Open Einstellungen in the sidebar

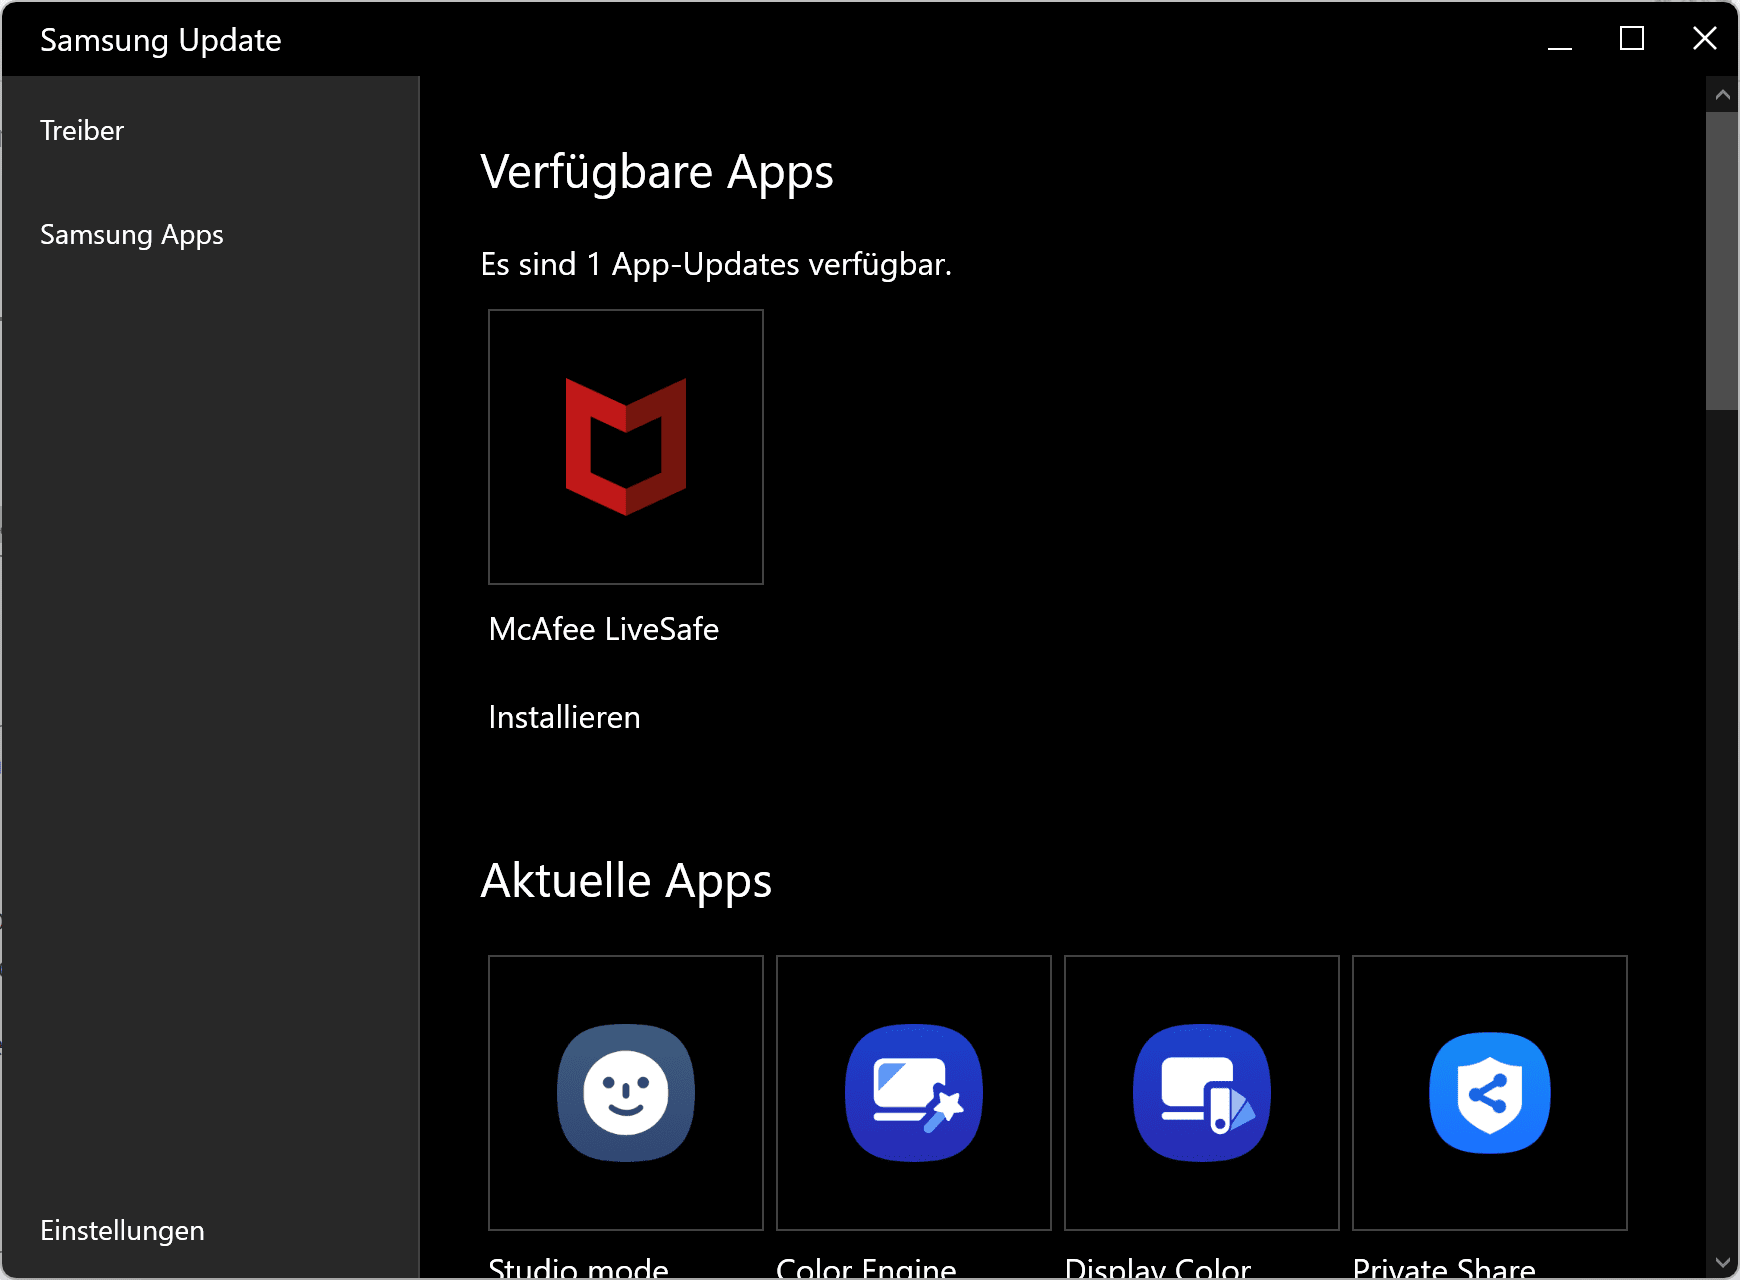pyautogui.click(x=122, y=1231)
